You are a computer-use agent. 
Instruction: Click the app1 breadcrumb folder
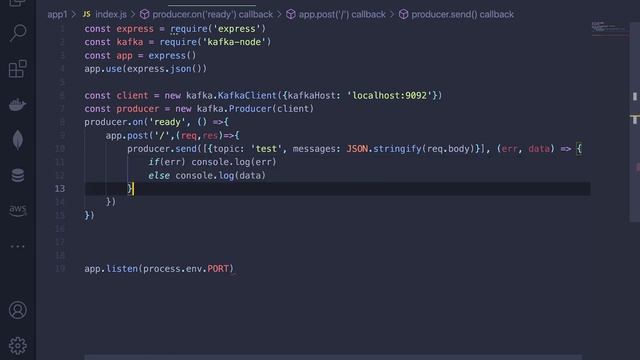[57, 14]
